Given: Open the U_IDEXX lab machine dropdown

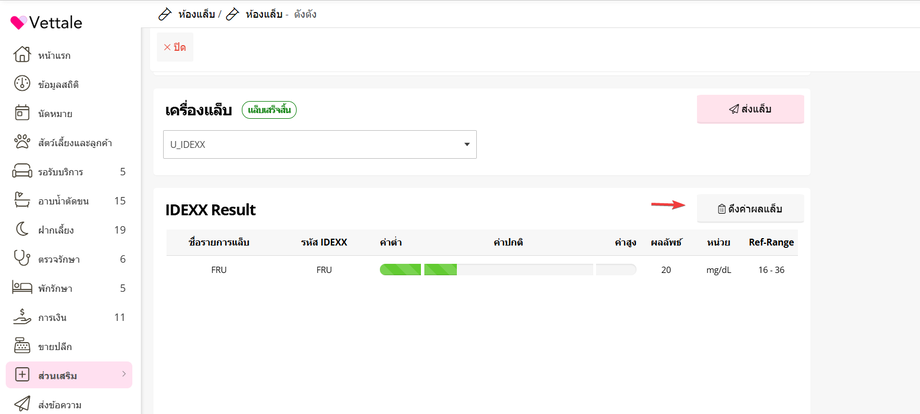Looking at the screenshot, I should (x=320, y=144).
